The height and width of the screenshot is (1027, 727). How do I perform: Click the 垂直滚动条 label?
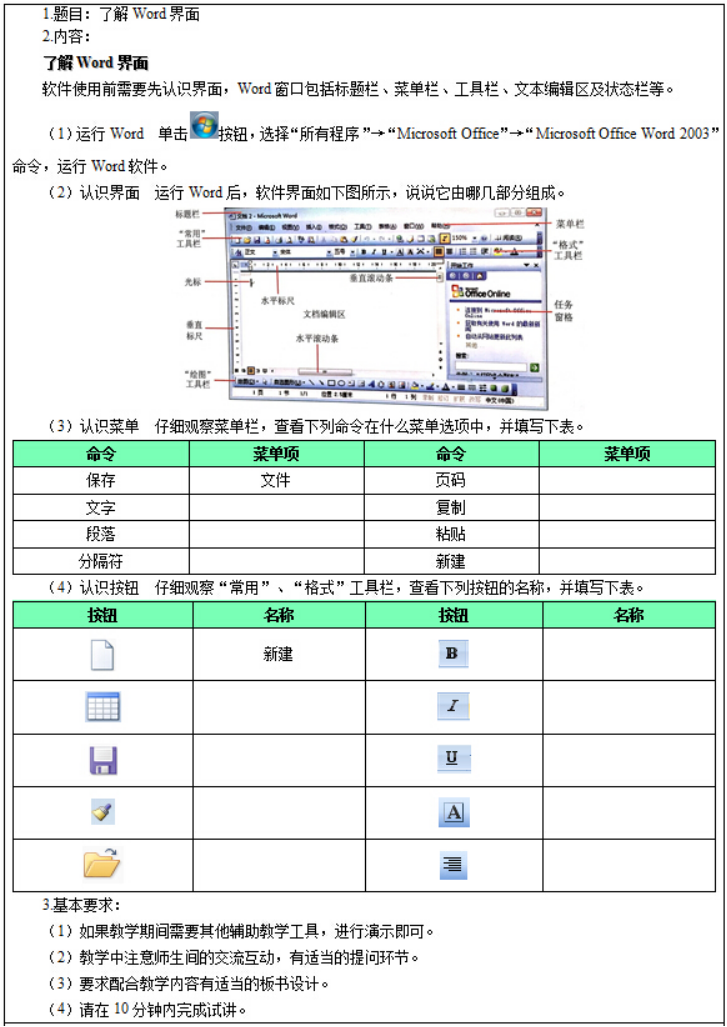tap(371, 278)
